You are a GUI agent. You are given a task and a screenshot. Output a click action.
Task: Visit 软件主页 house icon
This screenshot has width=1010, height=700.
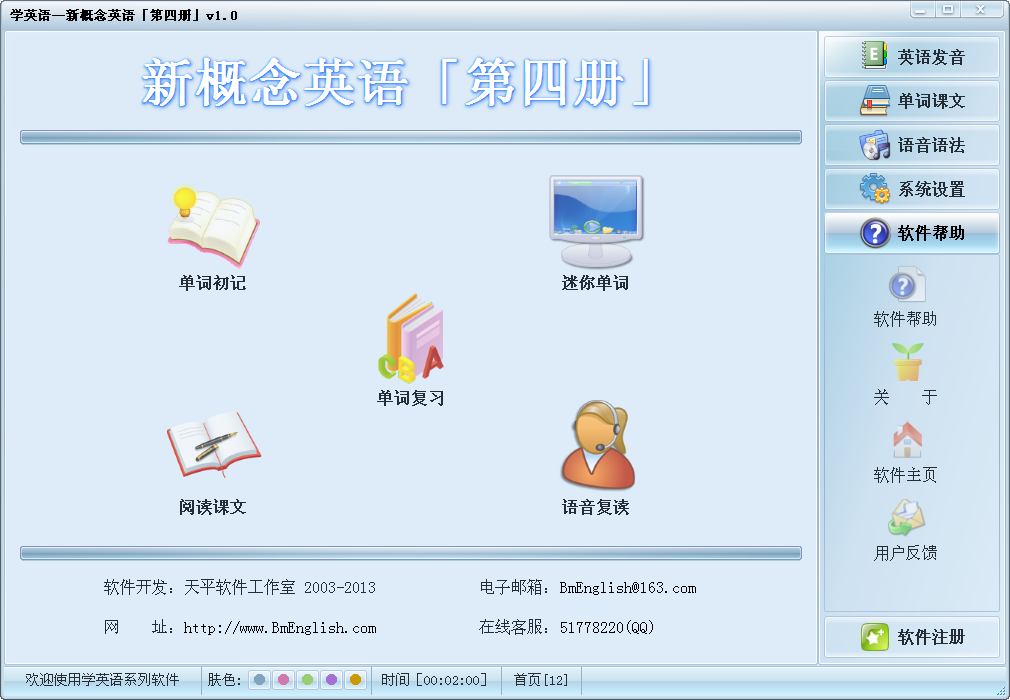click(x=907, y=440)
